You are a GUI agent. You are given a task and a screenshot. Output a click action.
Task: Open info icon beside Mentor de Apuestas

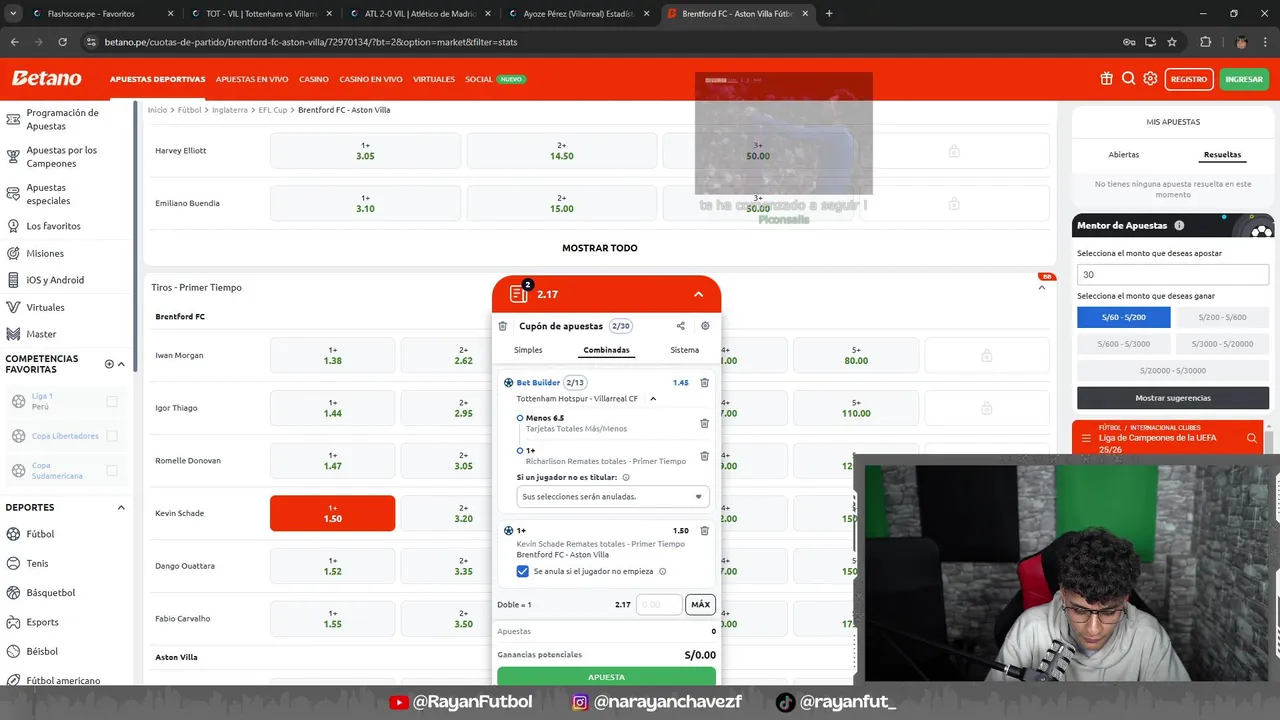tap(1179, 226)
